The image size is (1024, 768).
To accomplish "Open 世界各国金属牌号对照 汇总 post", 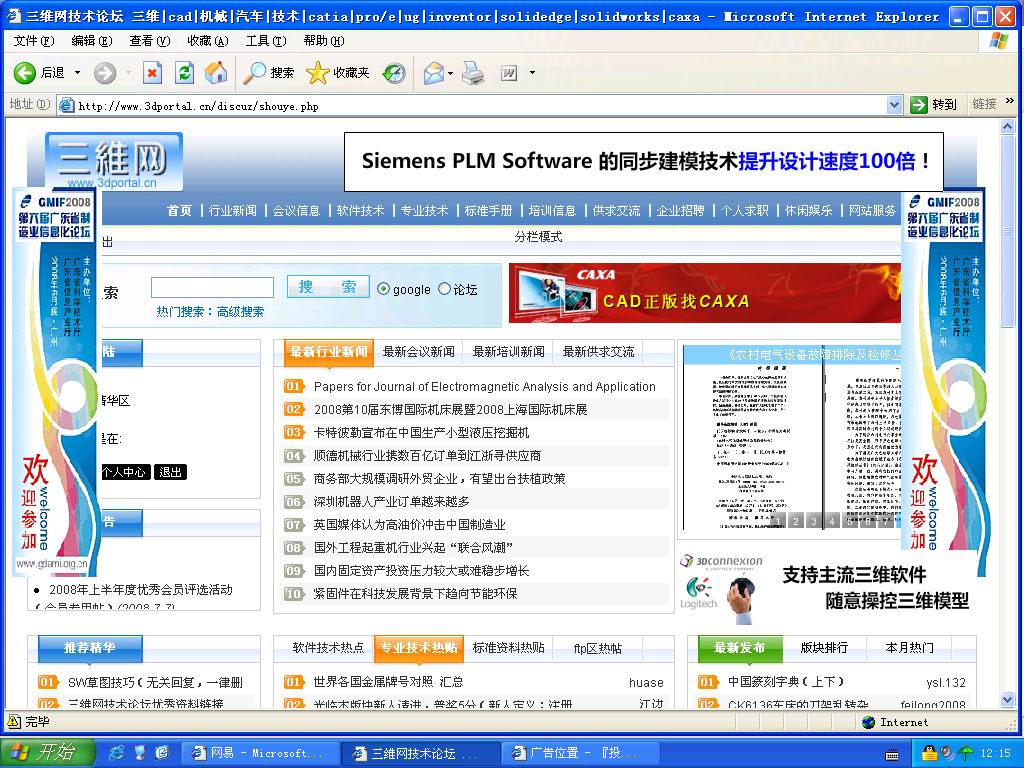I will (388, 682).
